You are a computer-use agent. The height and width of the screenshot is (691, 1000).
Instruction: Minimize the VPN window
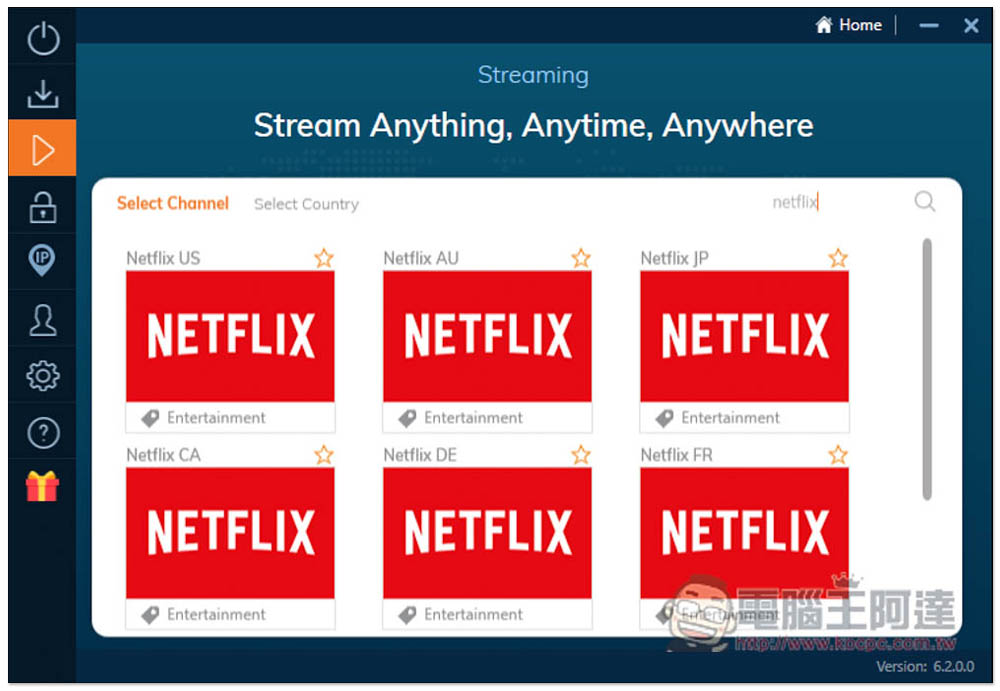click(929, 26)
